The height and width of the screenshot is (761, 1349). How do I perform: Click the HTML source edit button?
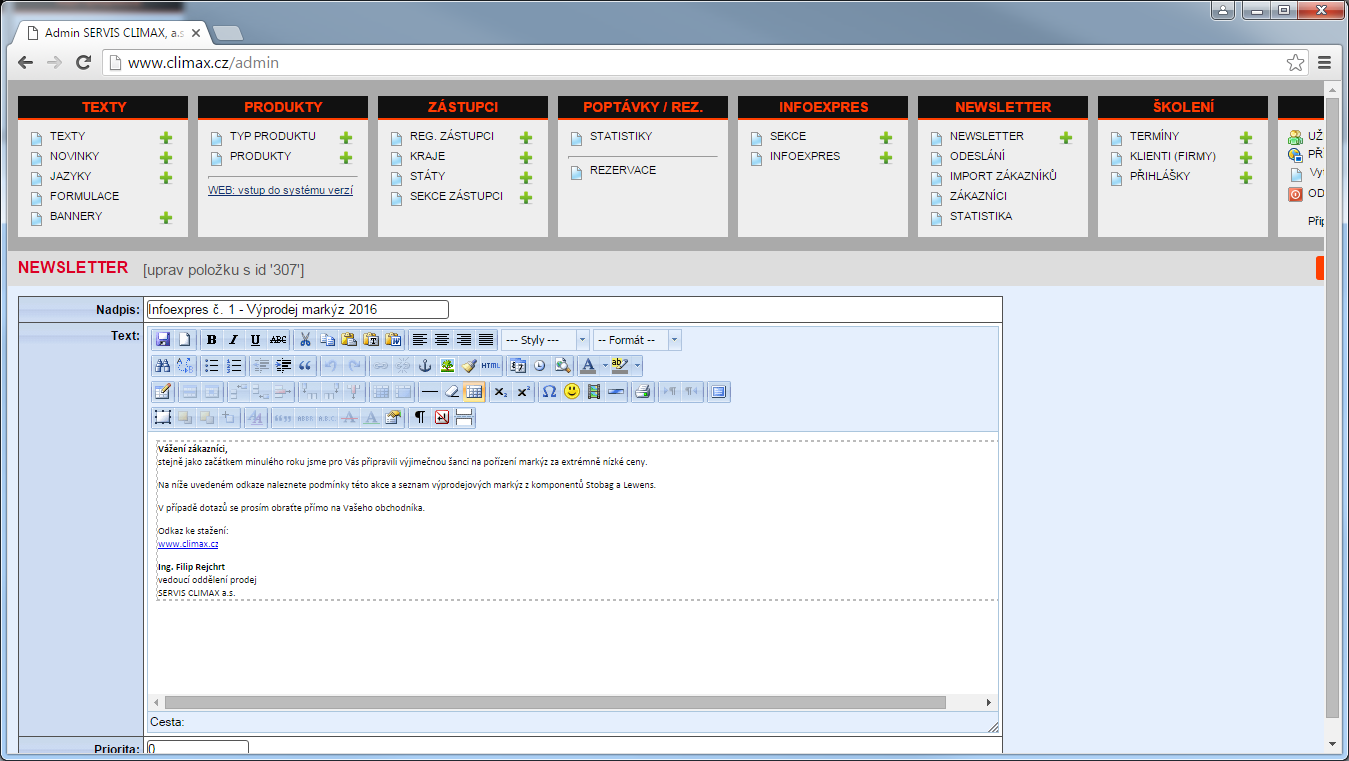490,366
